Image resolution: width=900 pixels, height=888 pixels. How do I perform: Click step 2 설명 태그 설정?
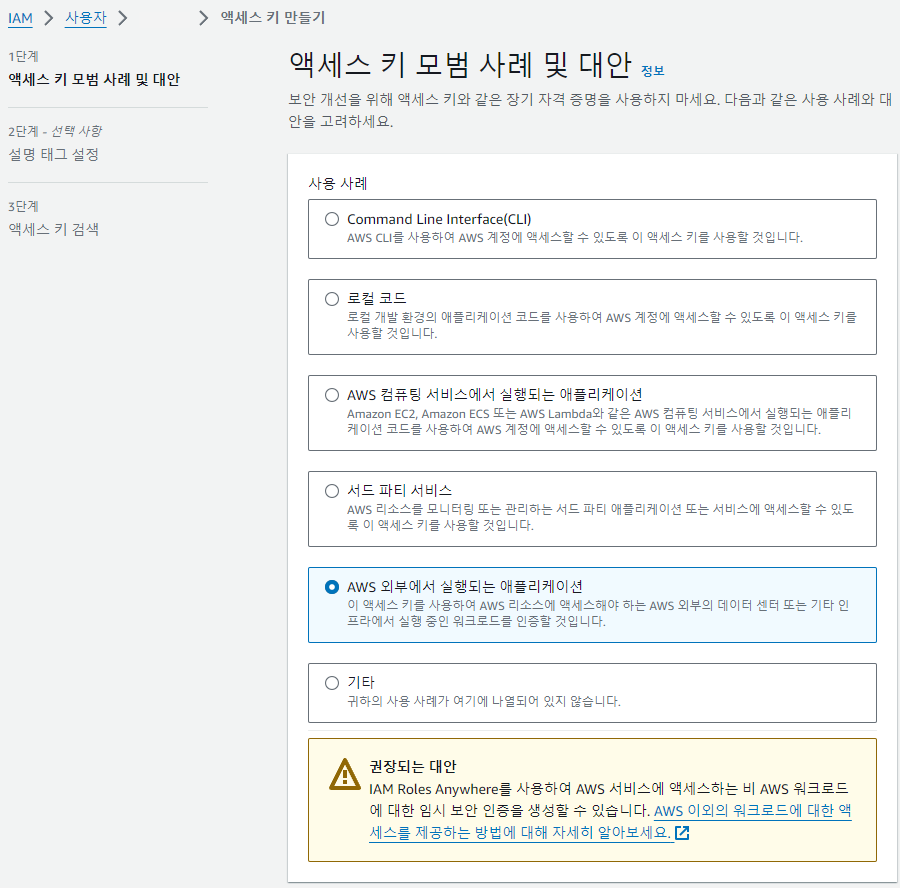coord(53,154)
